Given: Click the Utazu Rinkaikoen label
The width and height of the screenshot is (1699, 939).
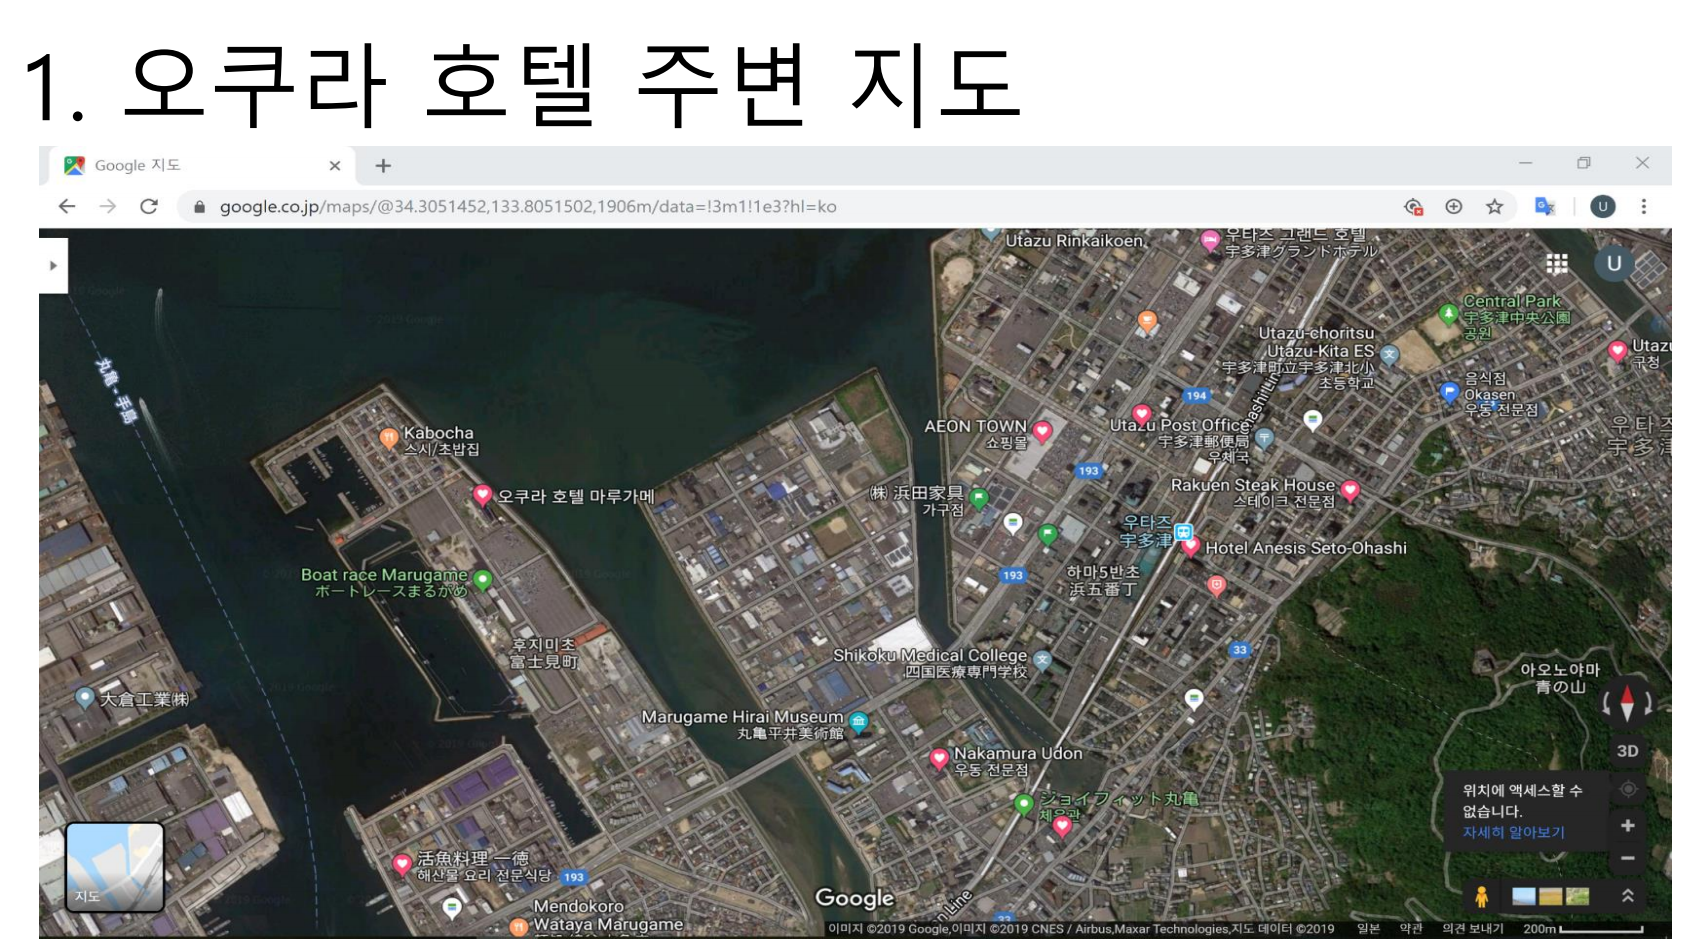Looking at the screenshot, I should 1075,241.
